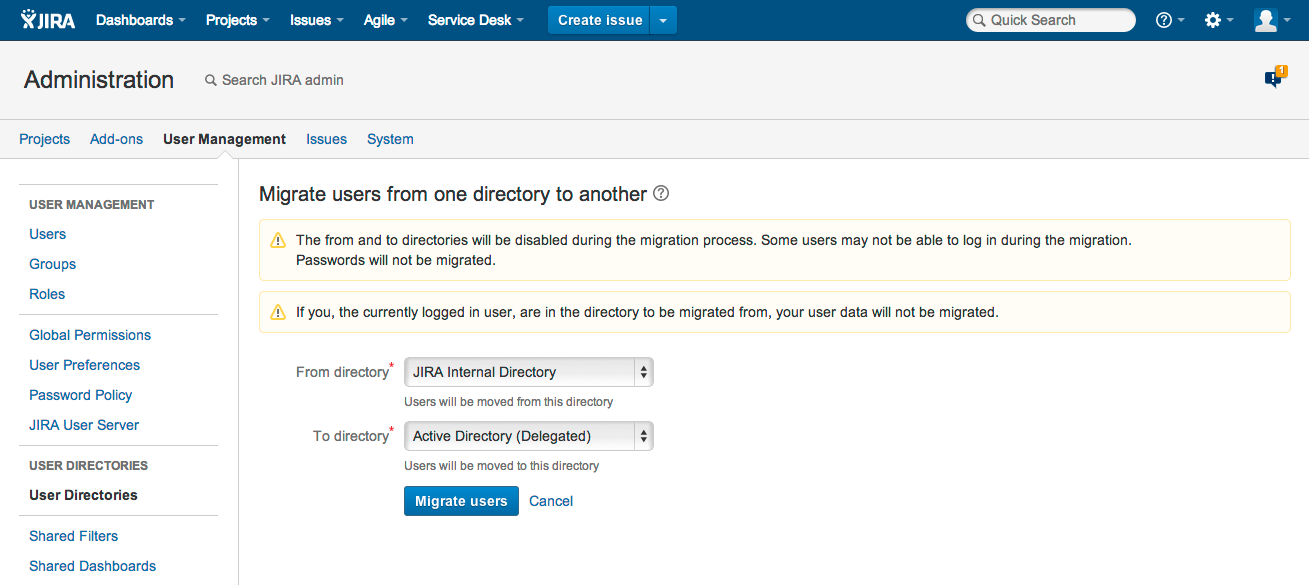Click the Create issue button
Image resolution: width=1309 pixels, height=585 pixels.
click(x=599, y=20)
